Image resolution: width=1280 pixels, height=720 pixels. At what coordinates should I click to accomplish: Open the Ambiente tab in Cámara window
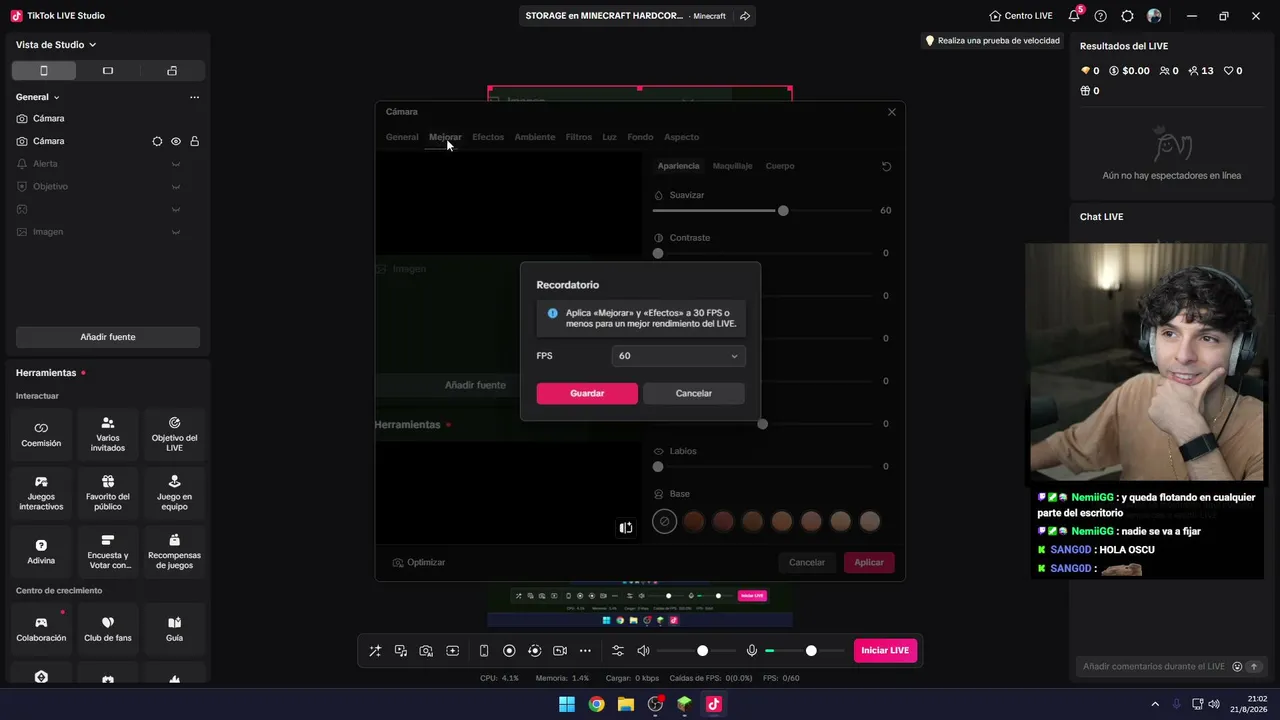click(535, 137)
